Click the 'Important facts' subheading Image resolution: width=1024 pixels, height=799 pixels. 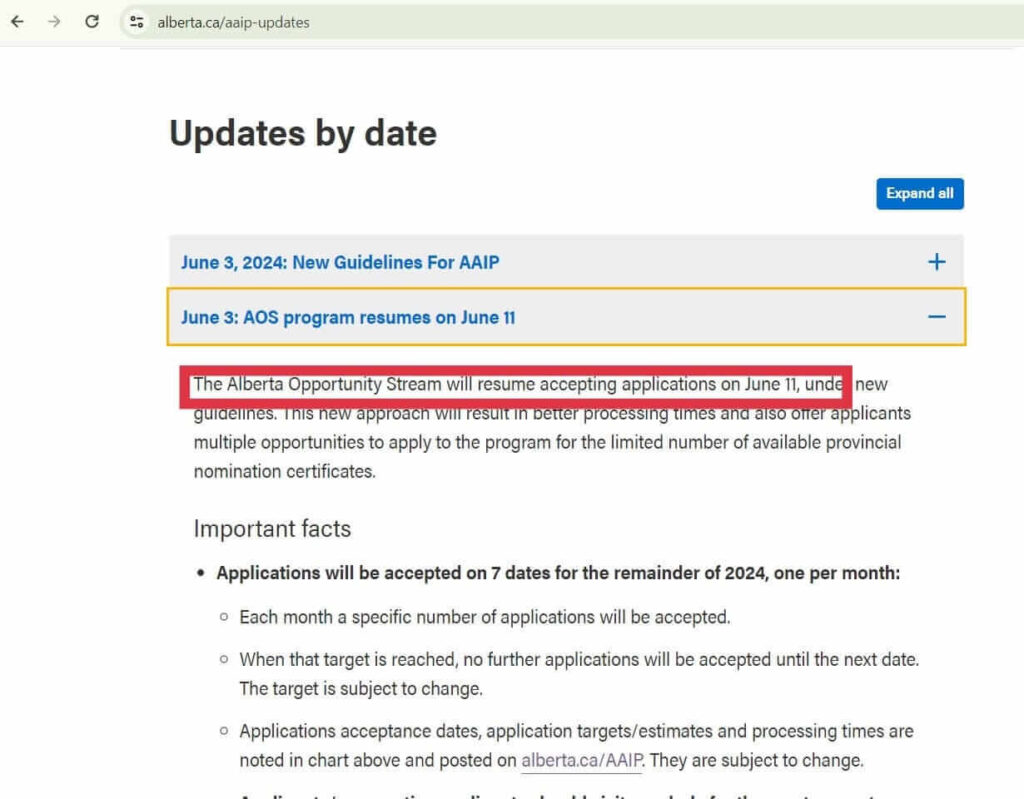[272, 528]
